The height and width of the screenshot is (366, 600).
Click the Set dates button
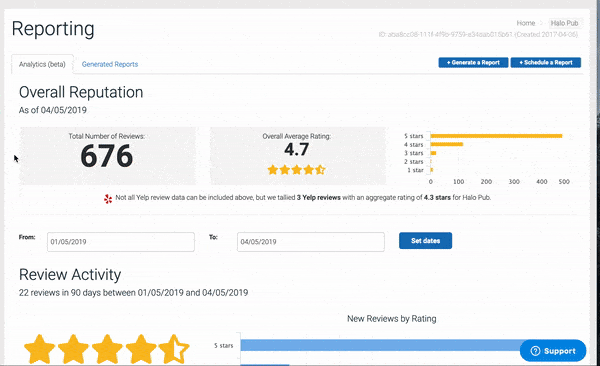(x=426, y=240)
